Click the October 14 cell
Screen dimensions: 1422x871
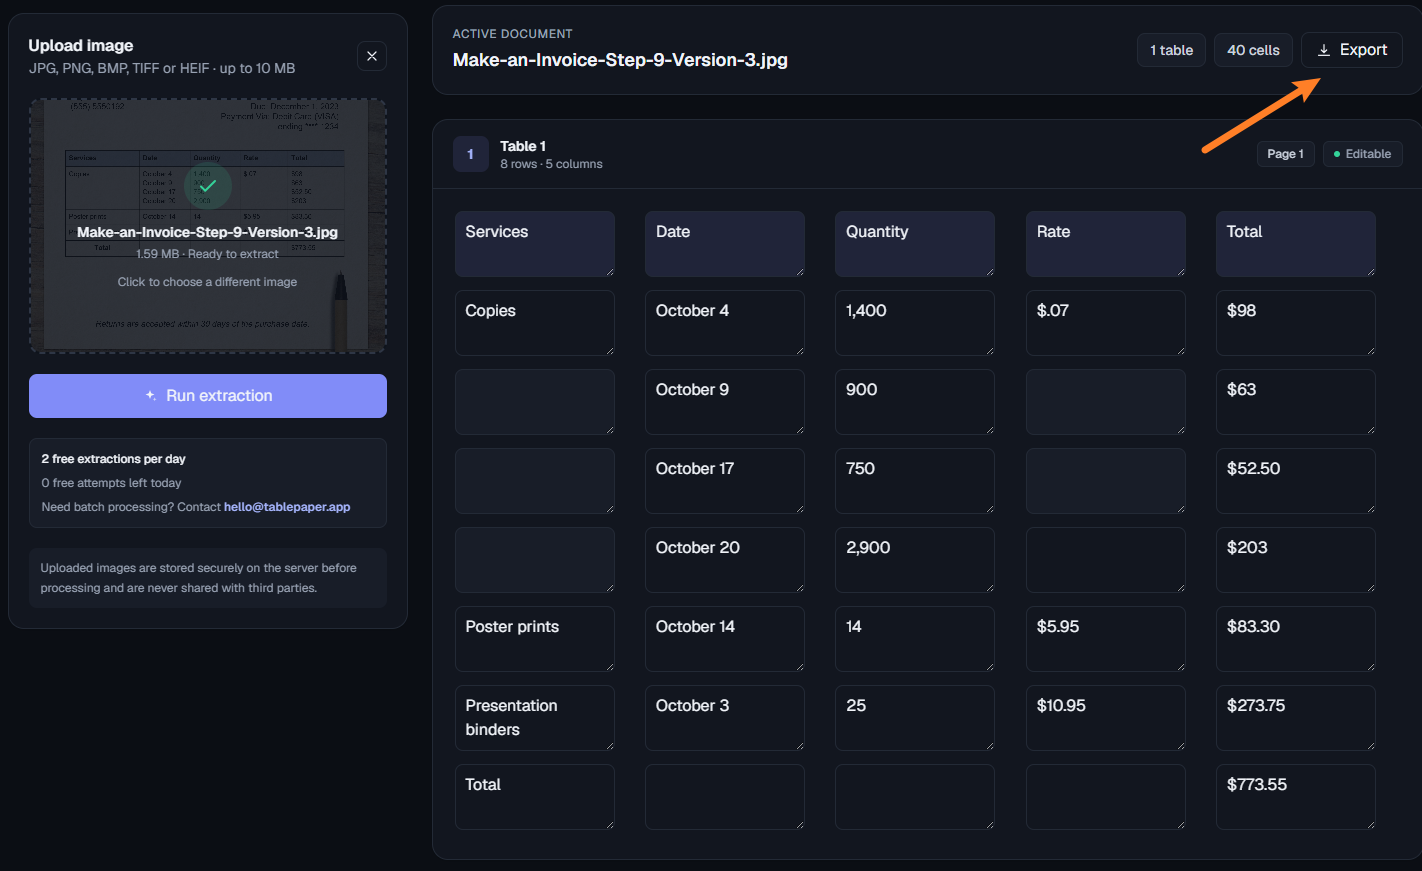(725, 639)
